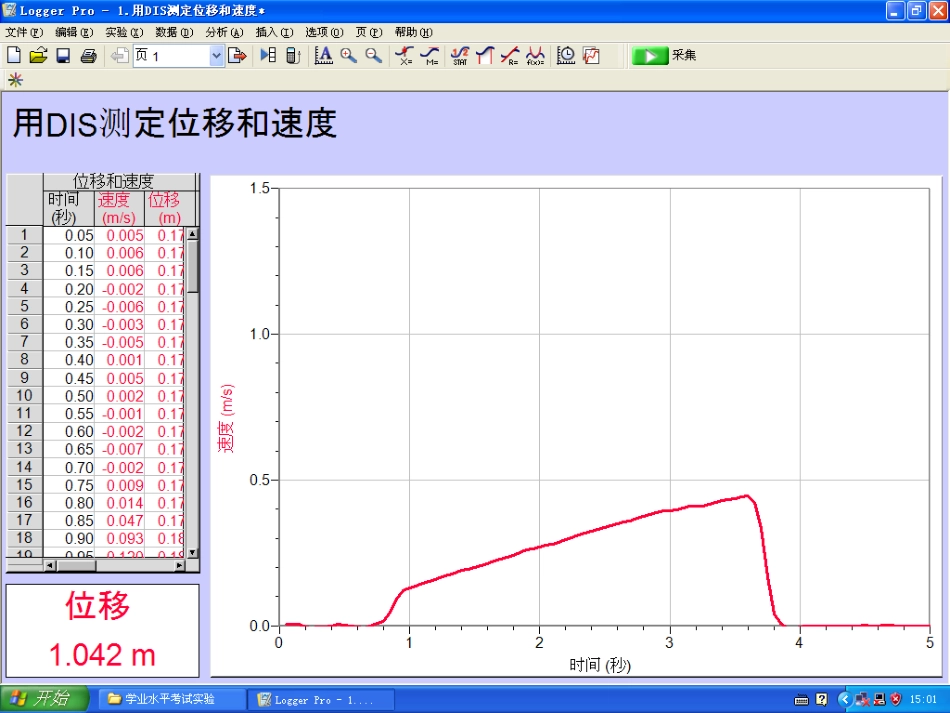
Task: Apply the Integral tool icon
Action: [485, 56]
